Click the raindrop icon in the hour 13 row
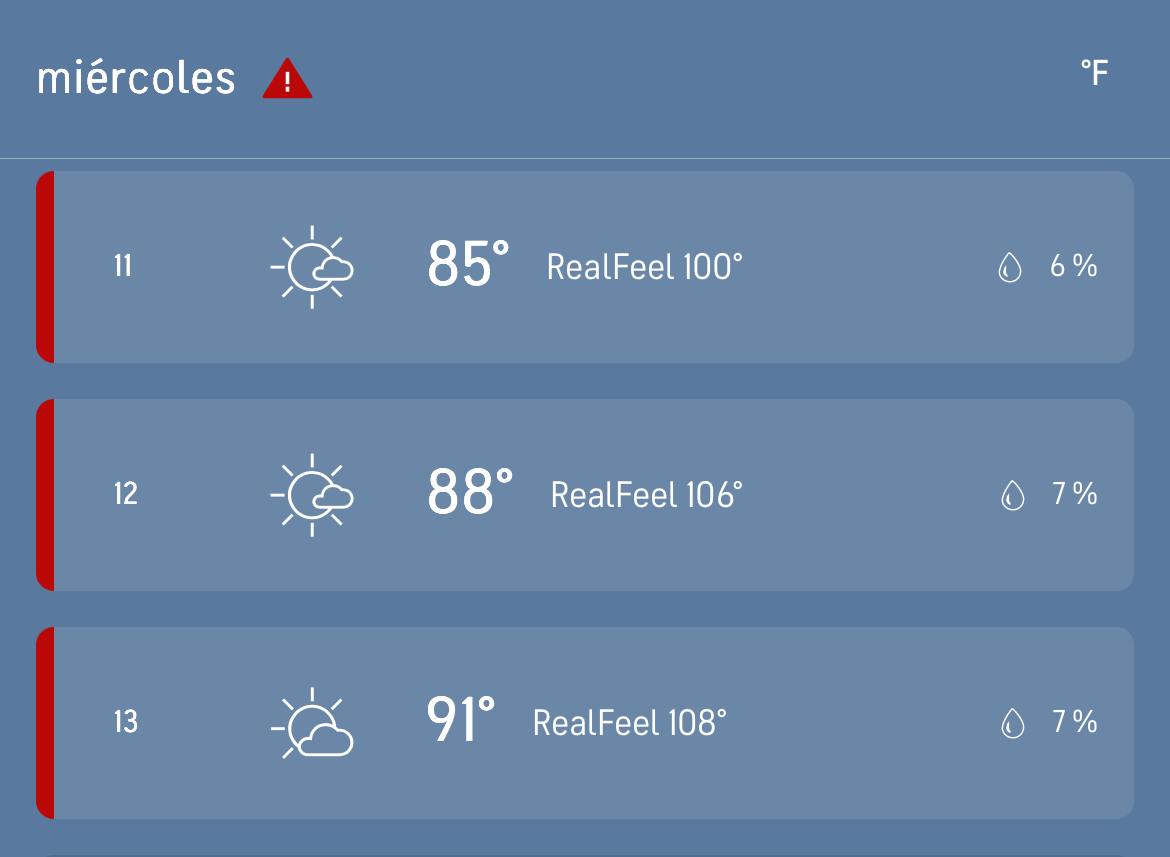This screenshot has width=1170, height=857. pyautogui.click(x=1012, y=723)
